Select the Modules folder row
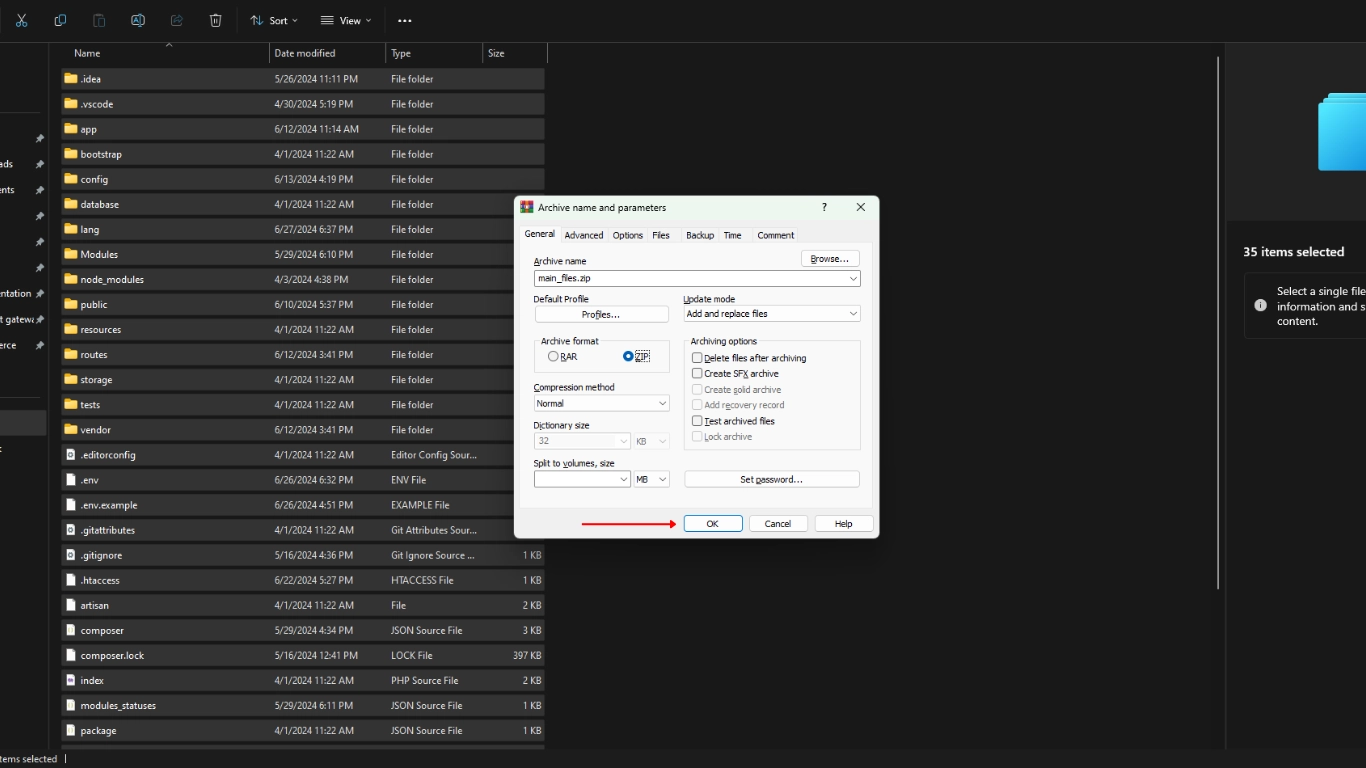Screen dimensions: 1366x768 (x=303, y=254)
